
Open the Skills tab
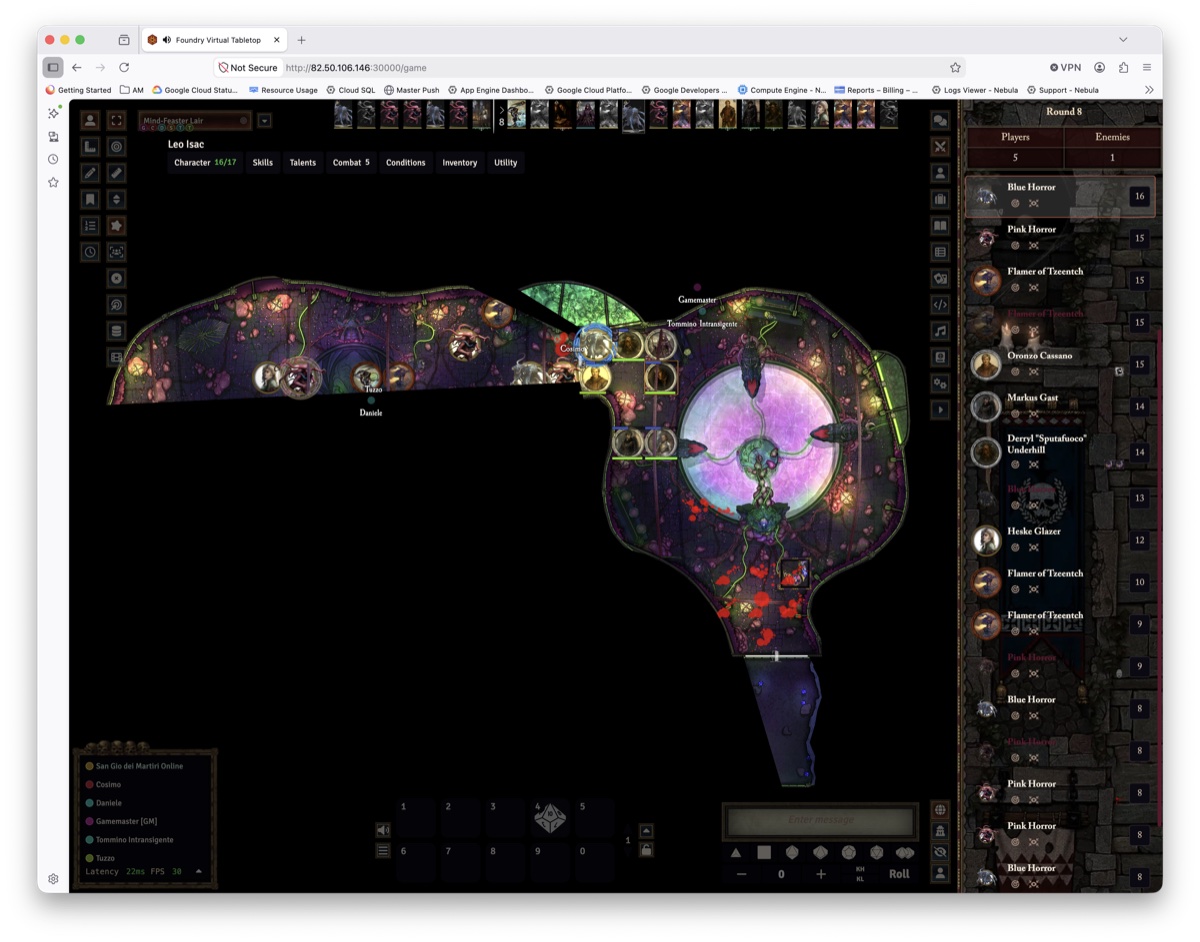[x=263, y=162]
